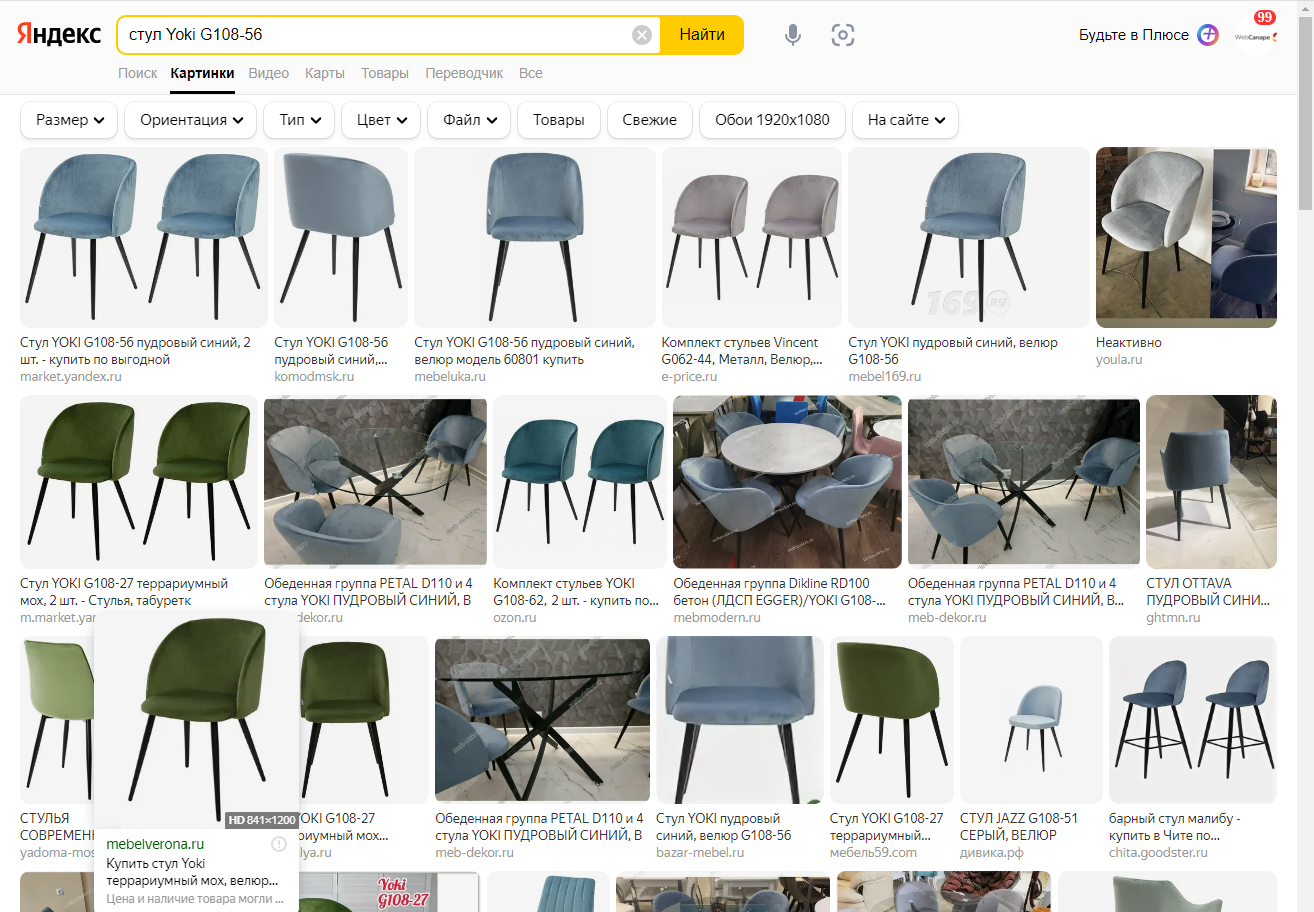
Task: Open the bazar-mebel.ru blue chair thumbnail
Action: [740, 720]
